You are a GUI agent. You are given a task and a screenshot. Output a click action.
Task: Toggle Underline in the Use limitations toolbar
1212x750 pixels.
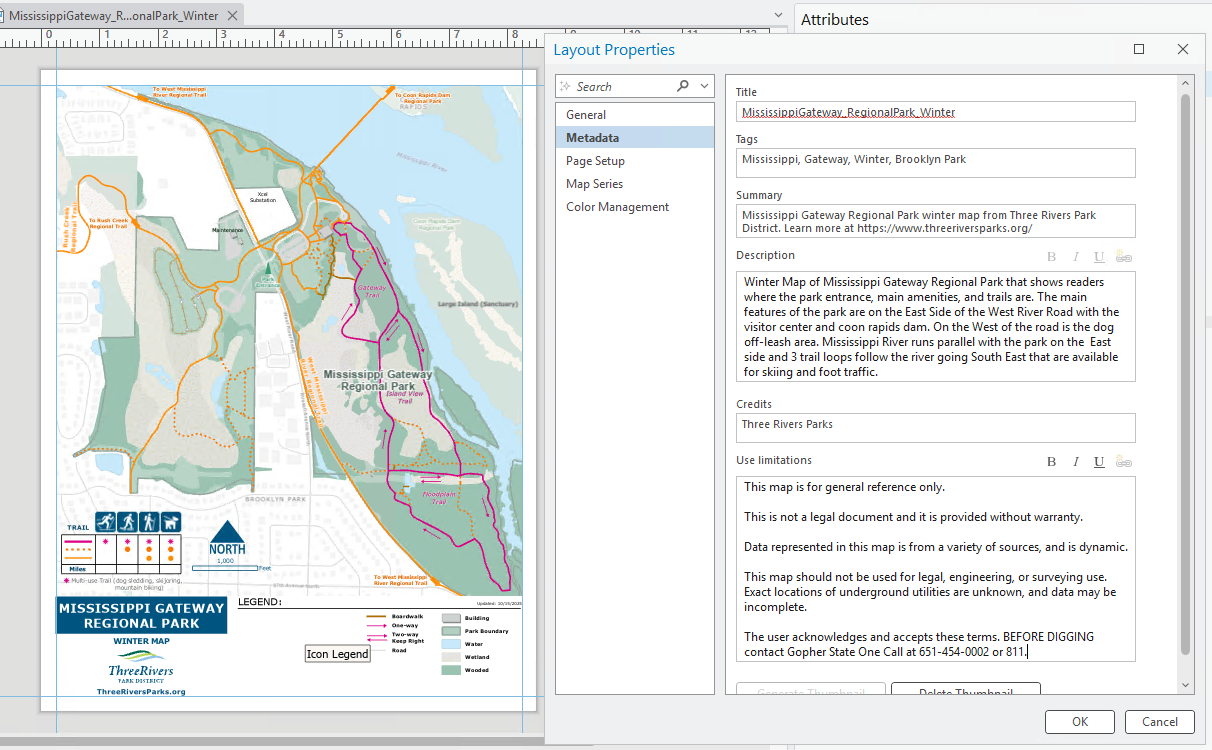(x=1099, y=462)
